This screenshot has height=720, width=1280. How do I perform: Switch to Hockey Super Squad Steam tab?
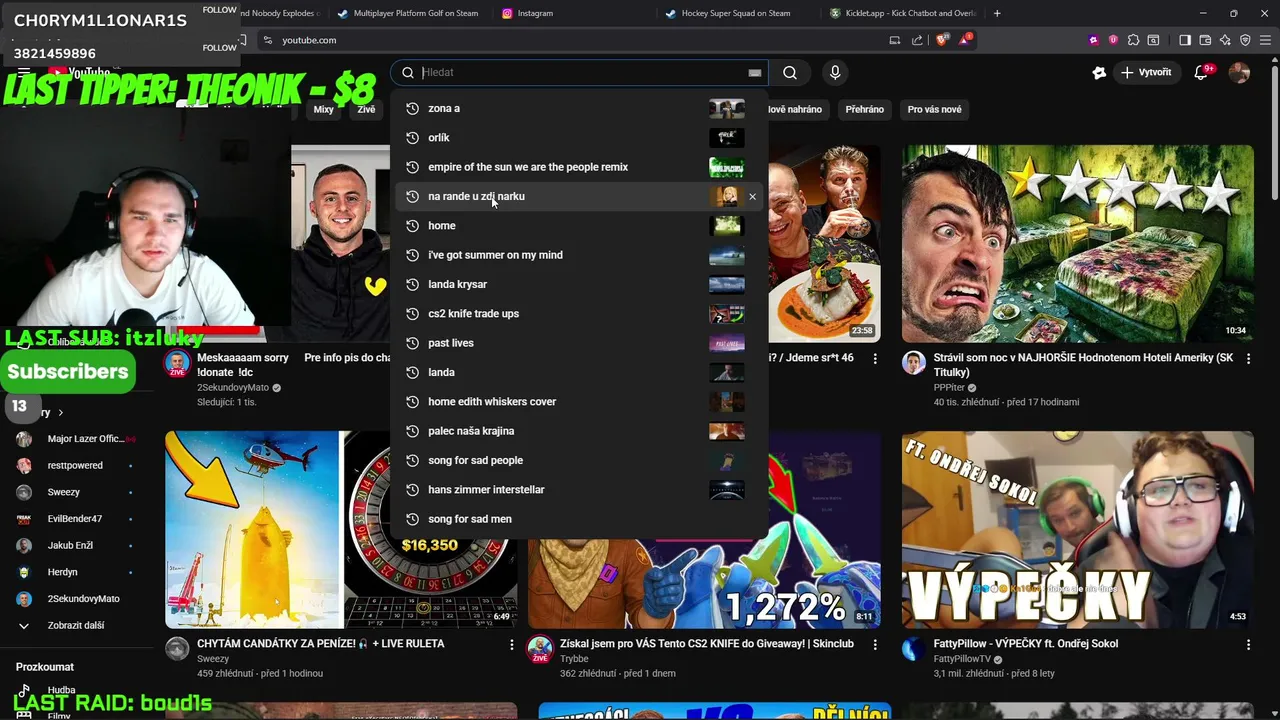(x=735, y=13)
